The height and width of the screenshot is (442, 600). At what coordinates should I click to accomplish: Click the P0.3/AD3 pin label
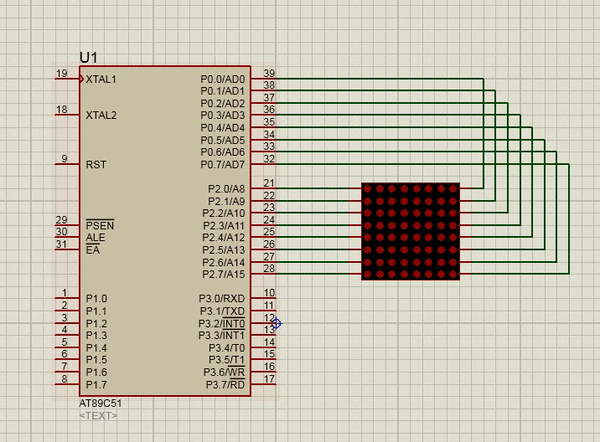pos(223,115)
